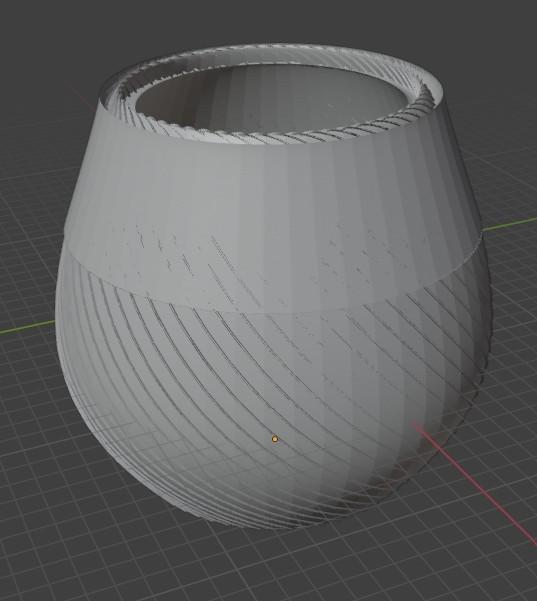The width and height of the screenshot is (537, 601).
Task: Click the green Y axis line left of vase
Action: tap(27, 327)
